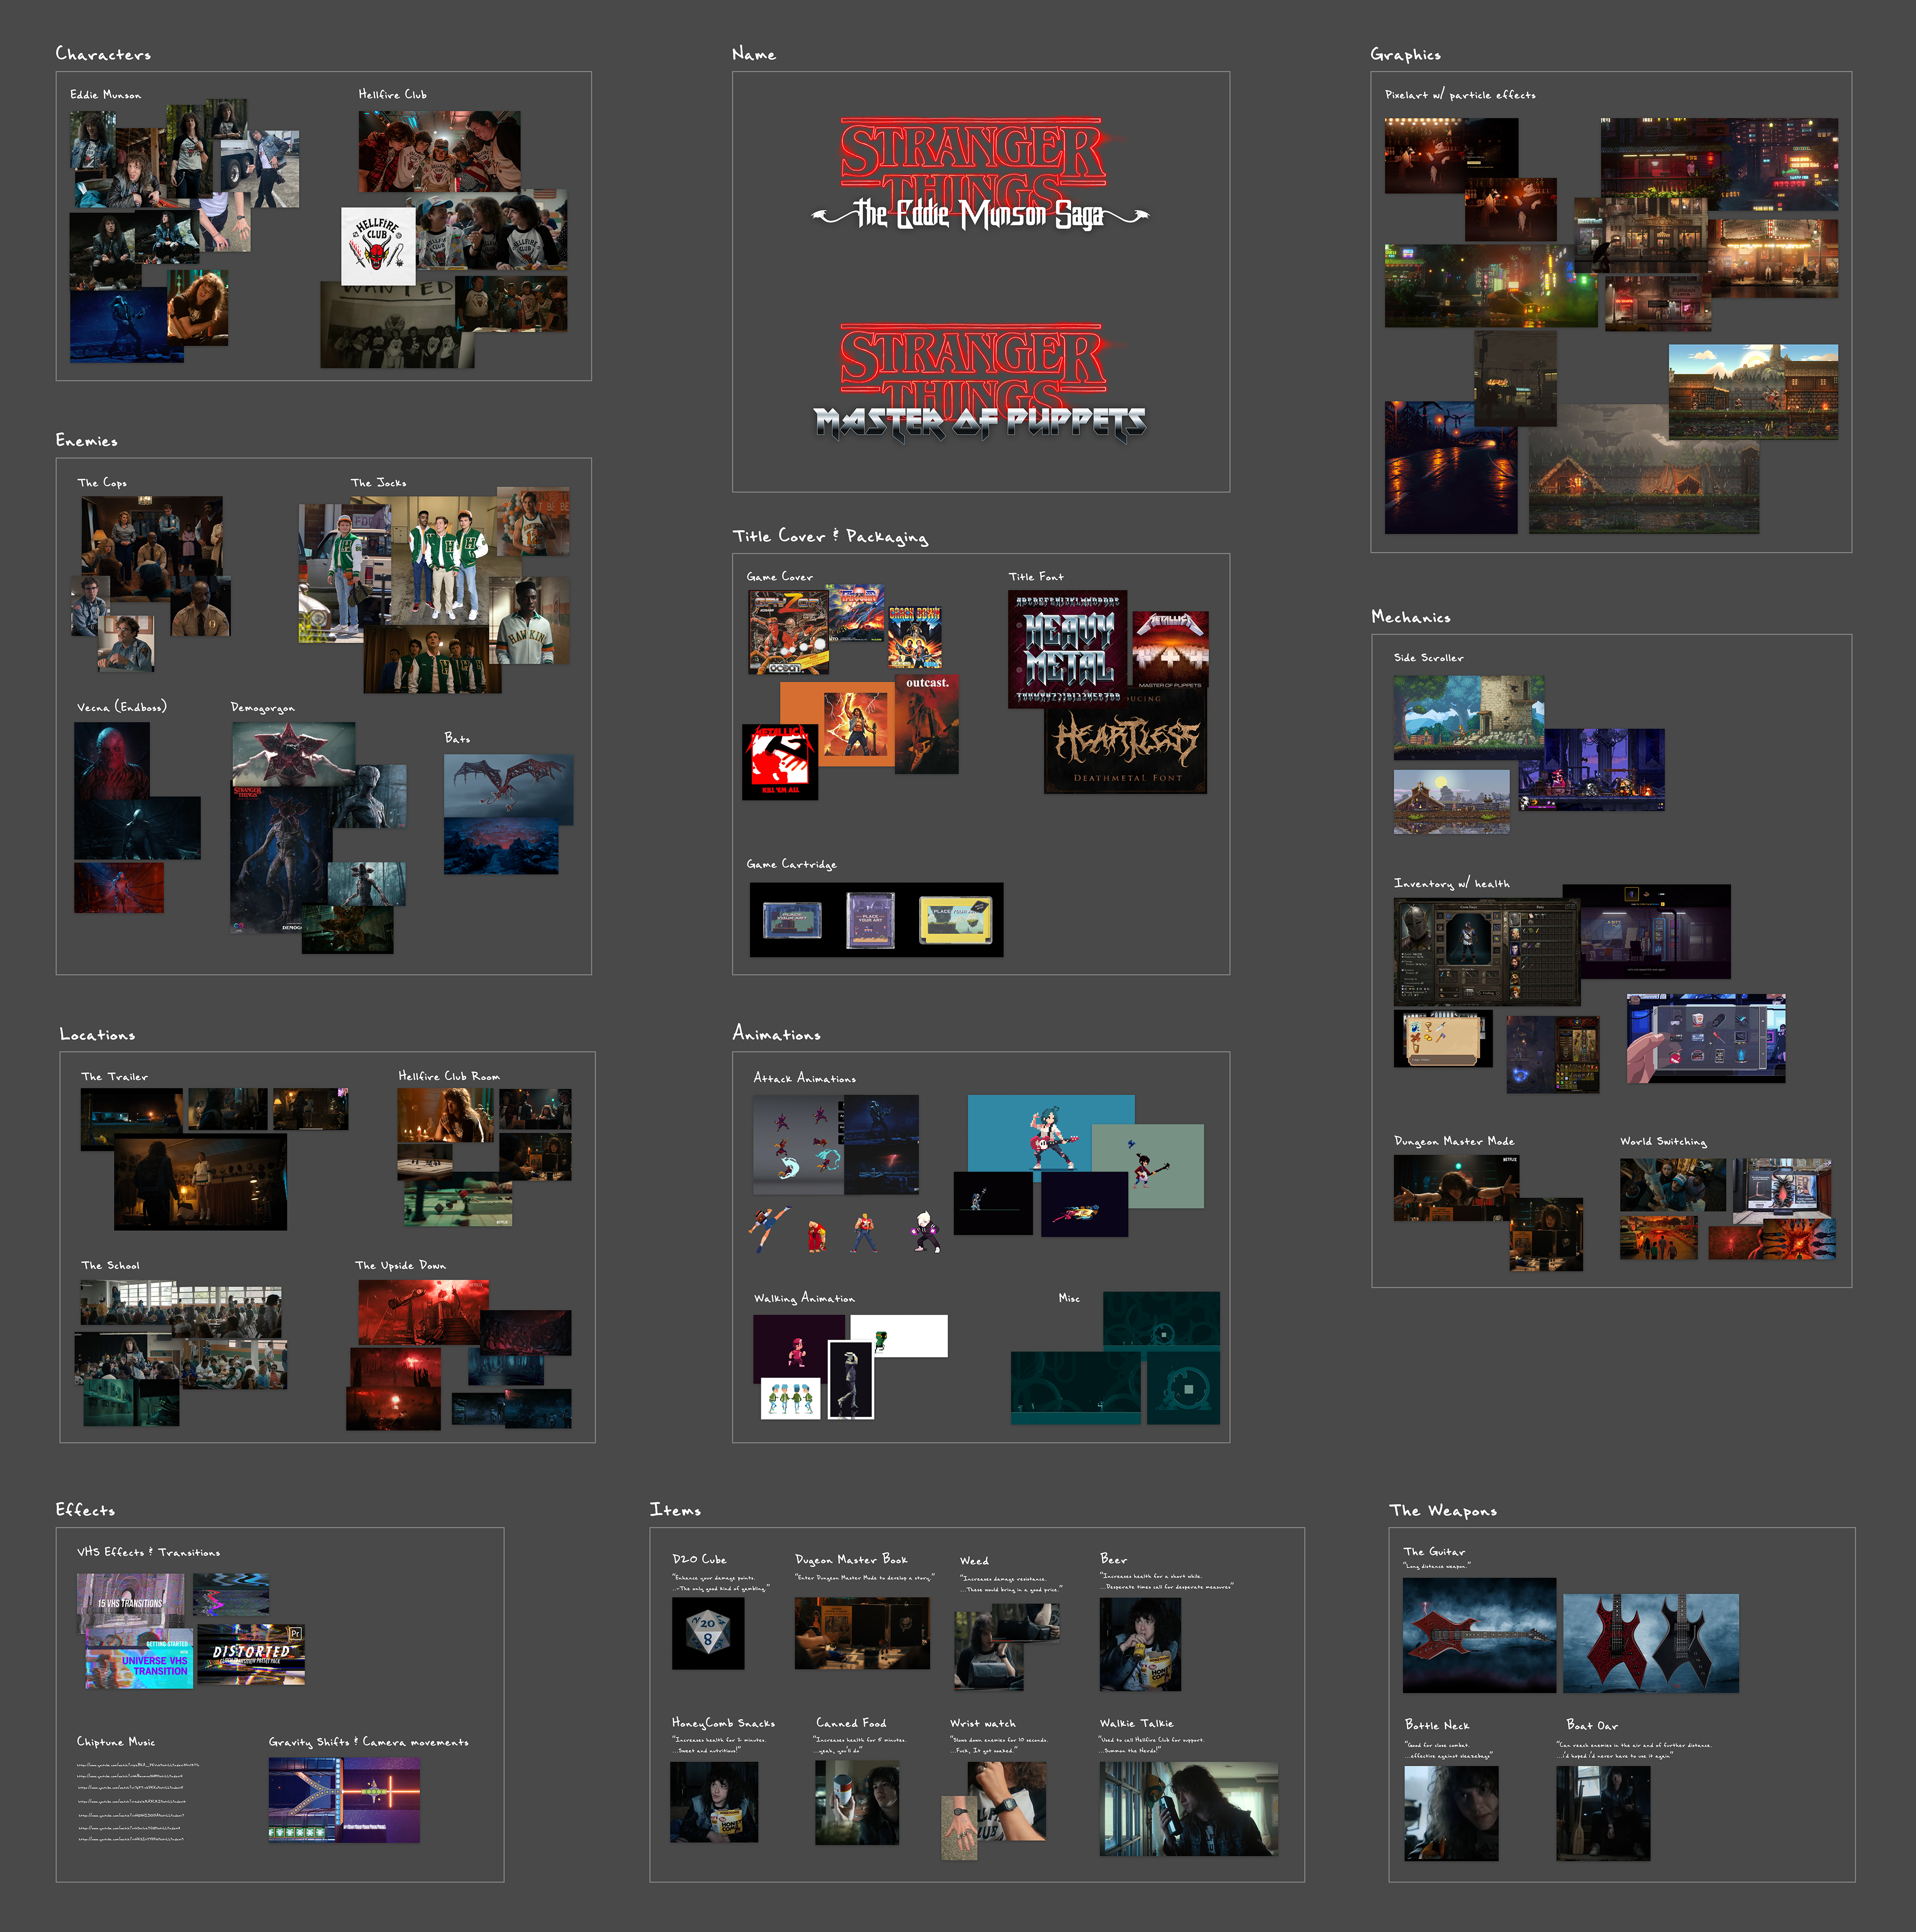The image size is (1916, 1932).
Task: Select the VHS Effects & Transitions label
Action: coord(148,1553)
